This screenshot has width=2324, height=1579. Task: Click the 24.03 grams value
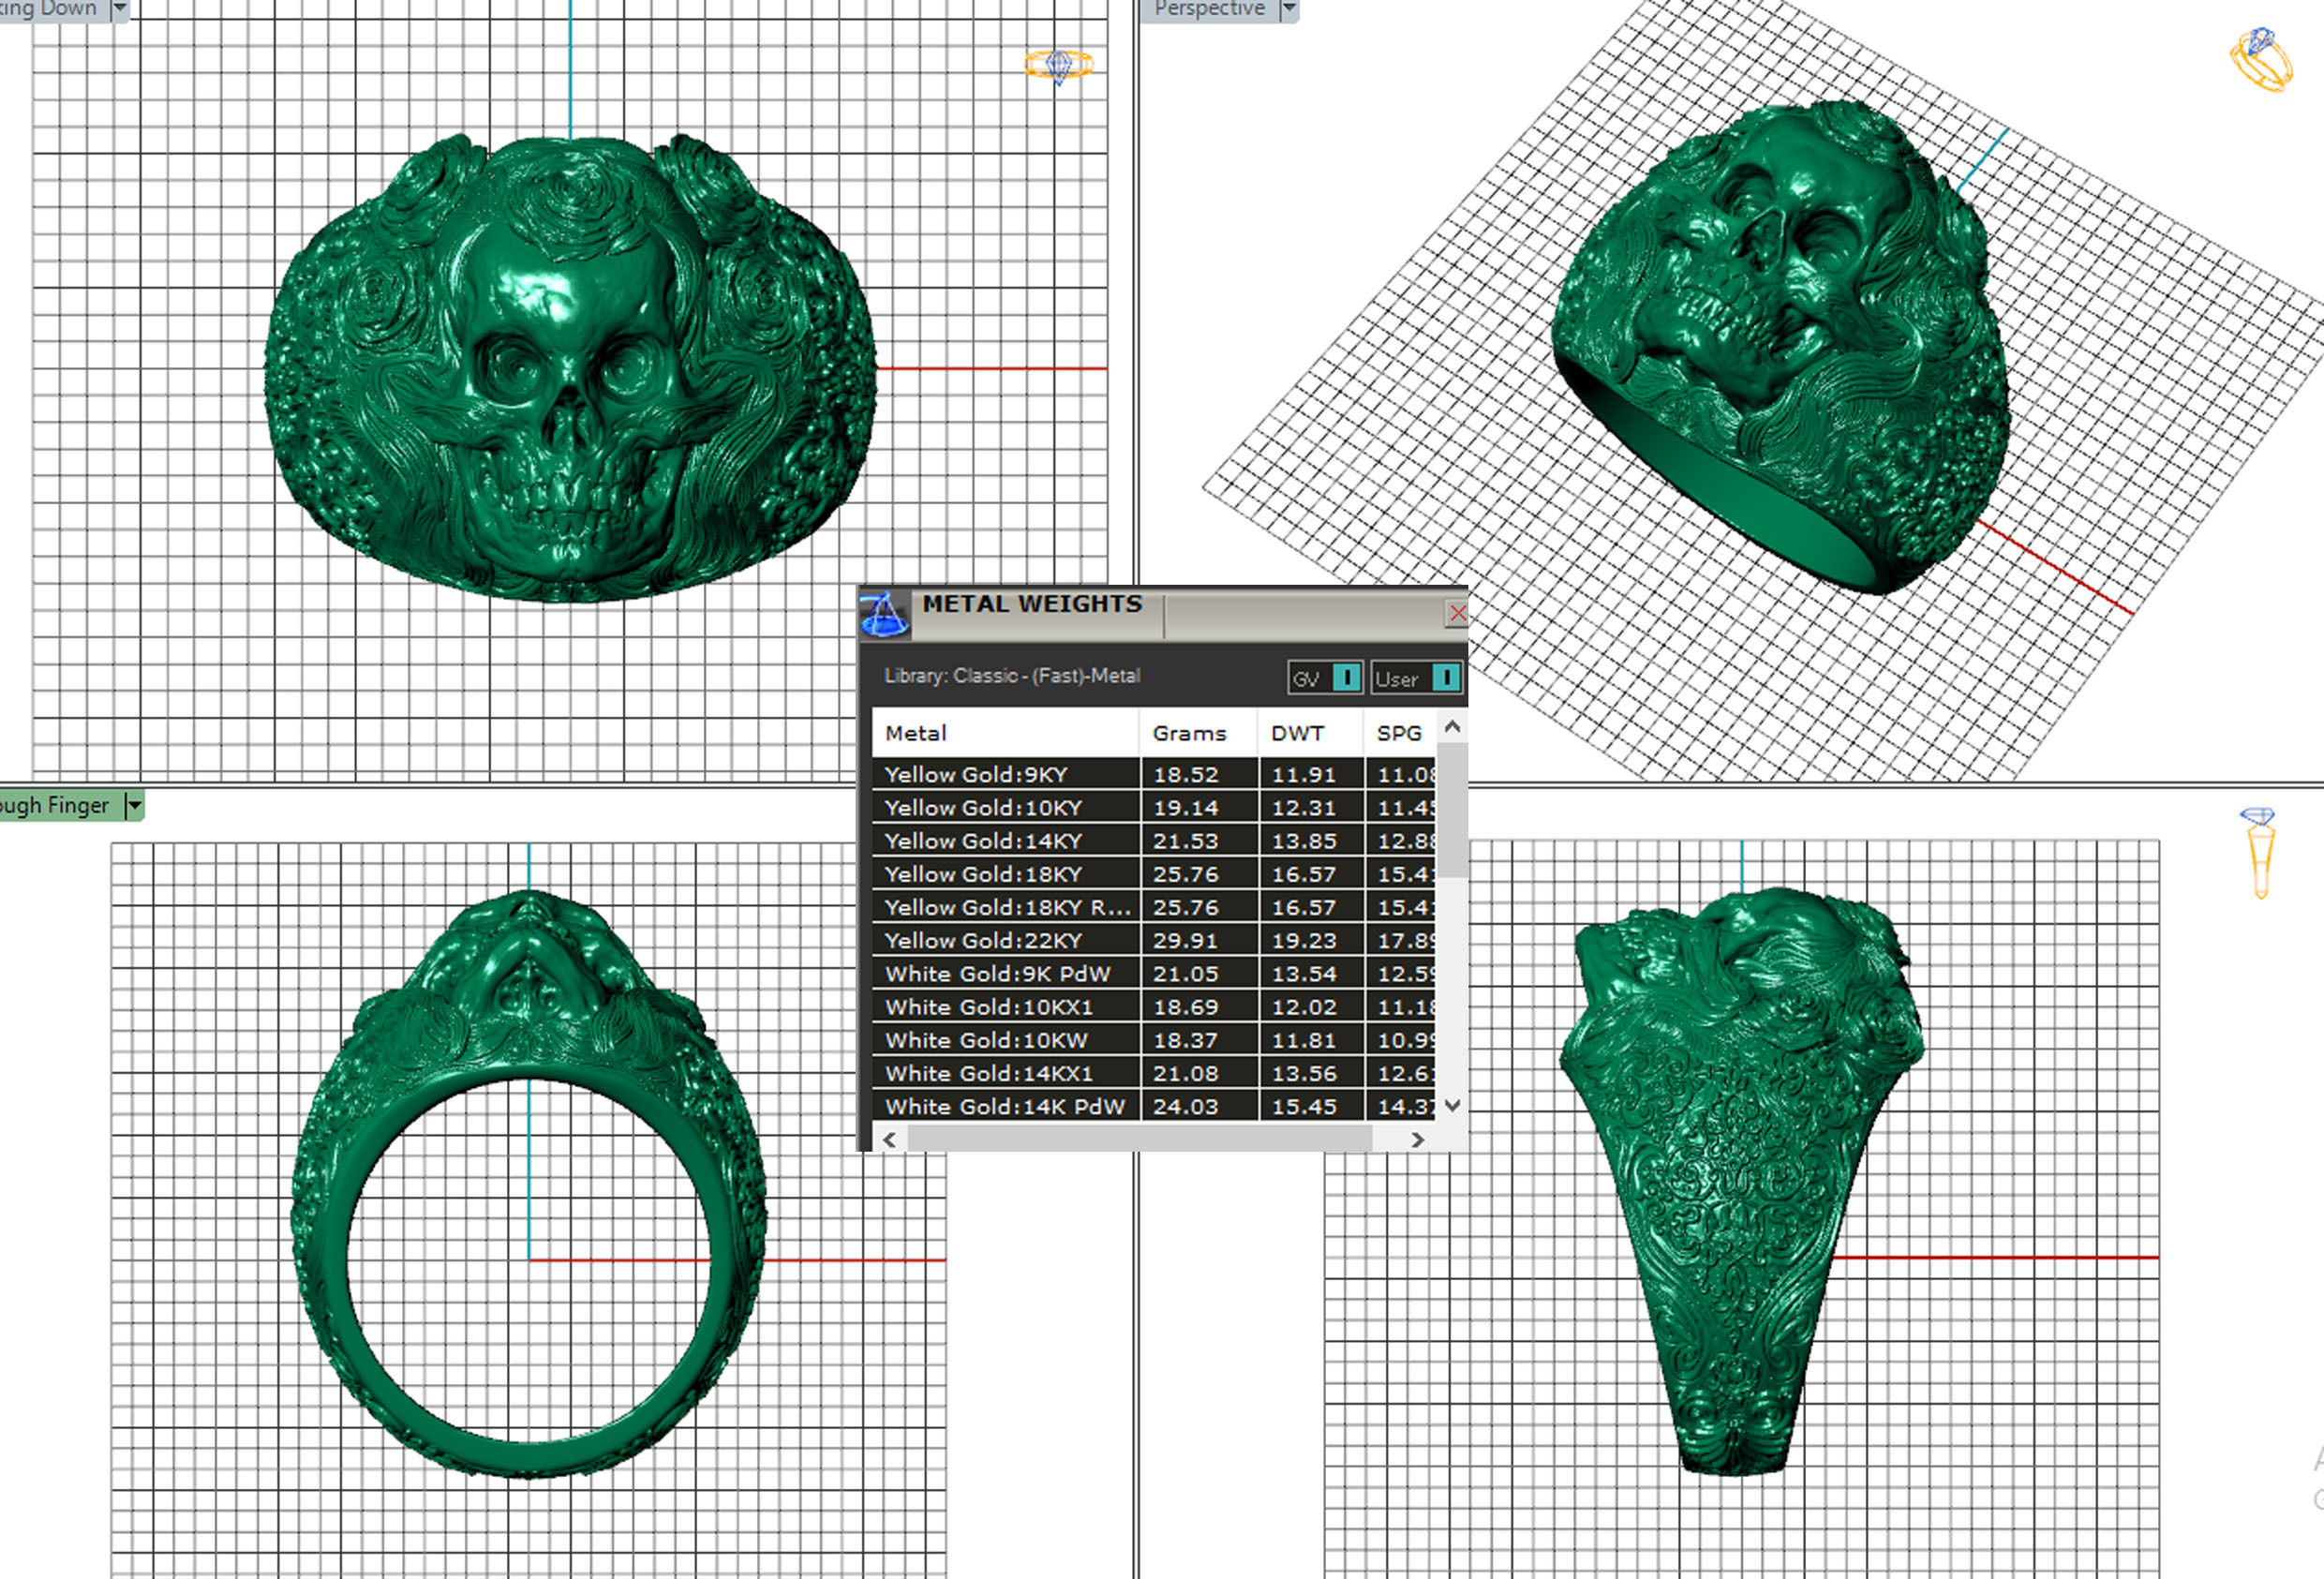1185,1106
